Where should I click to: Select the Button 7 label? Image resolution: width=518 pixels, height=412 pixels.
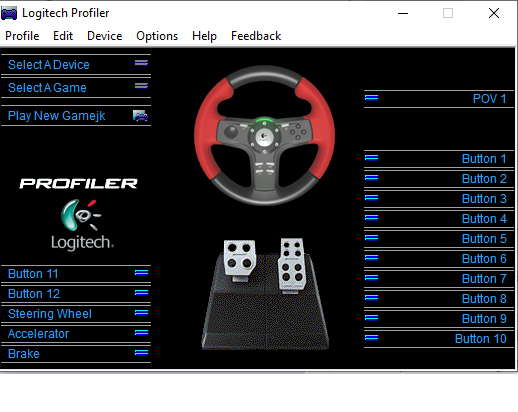pyautogui.click(x=484, y=279)
